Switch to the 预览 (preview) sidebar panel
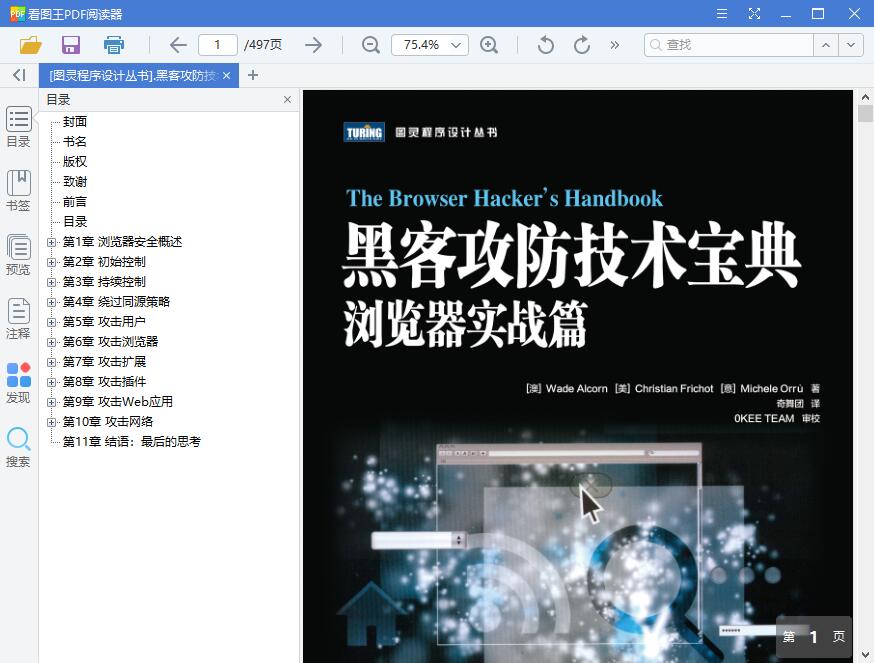874x663 pixels. click(18, 253)
